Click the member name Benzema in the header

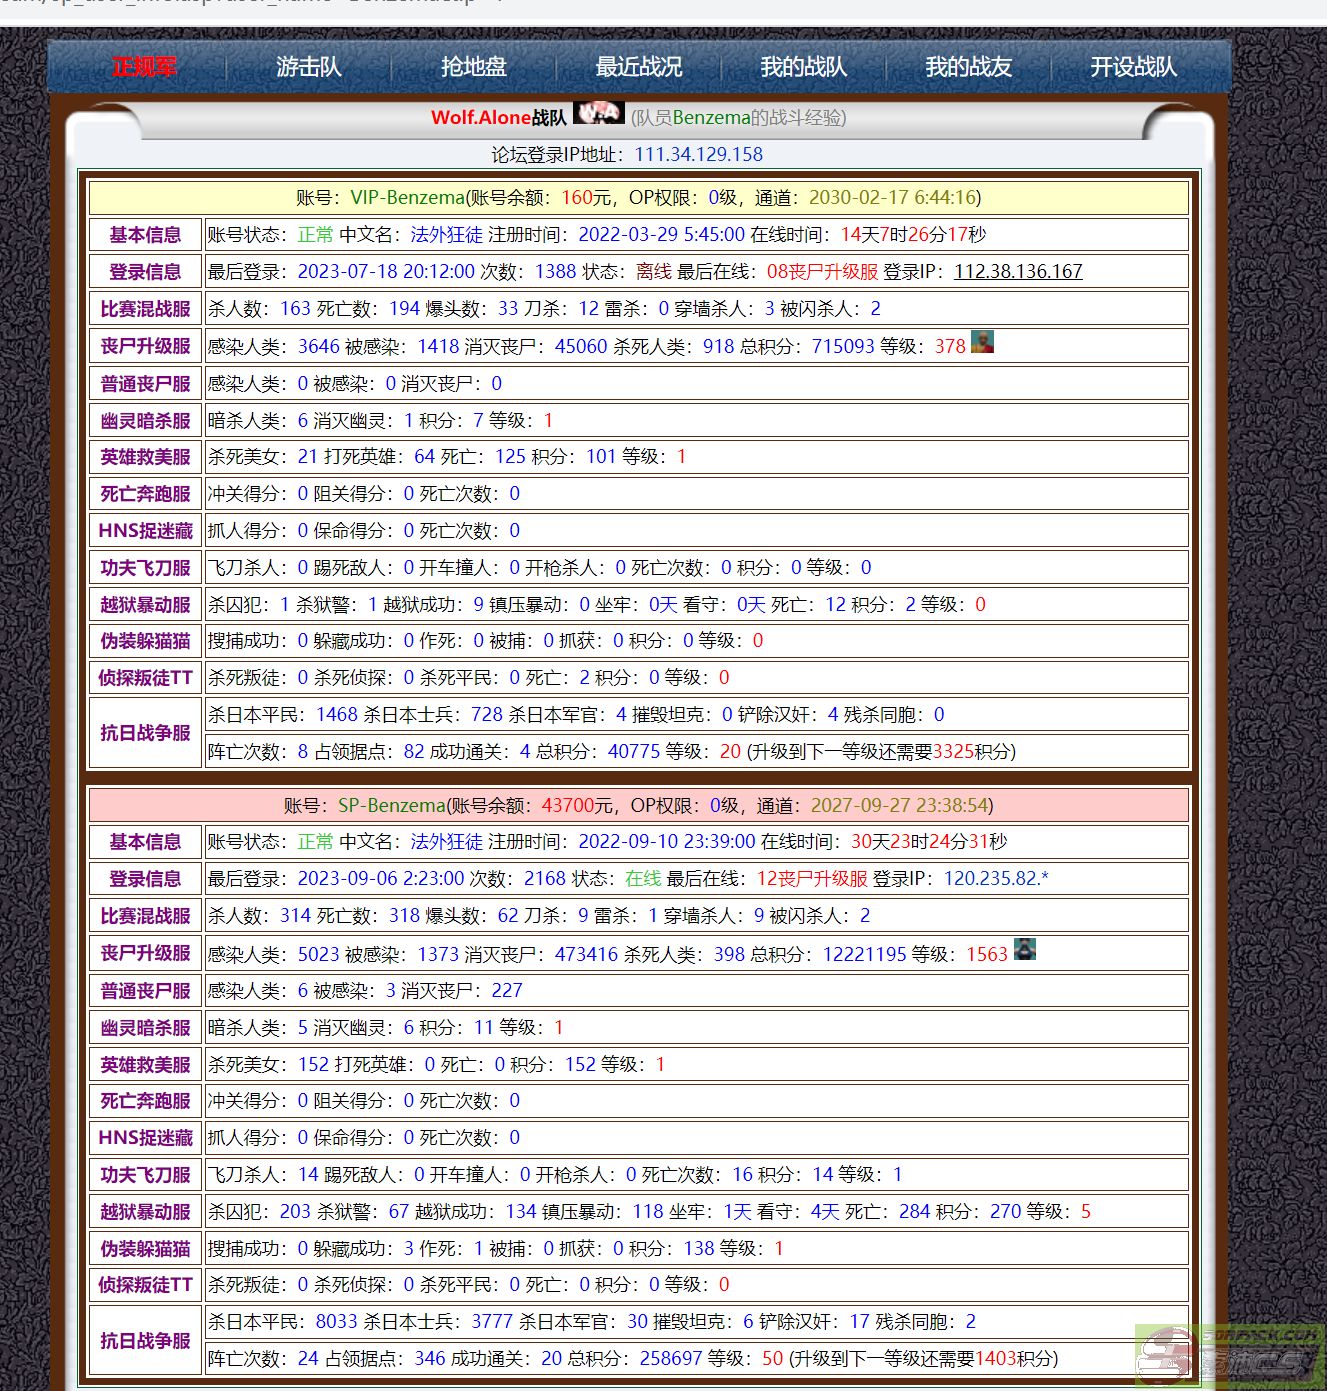(x=711, y=118)
